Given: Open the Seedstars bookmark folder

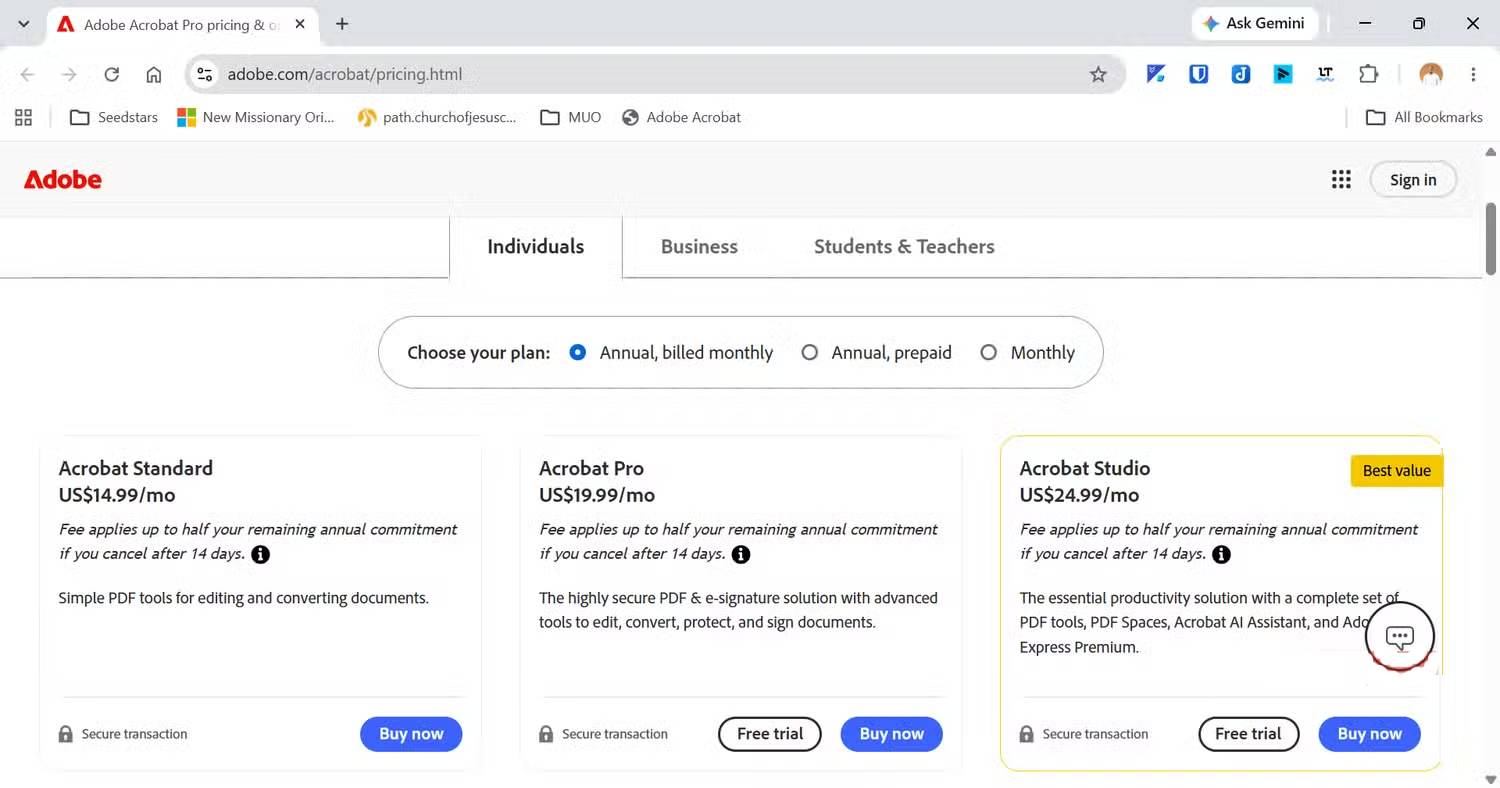Looking at the screenshot, I should 114,117.
